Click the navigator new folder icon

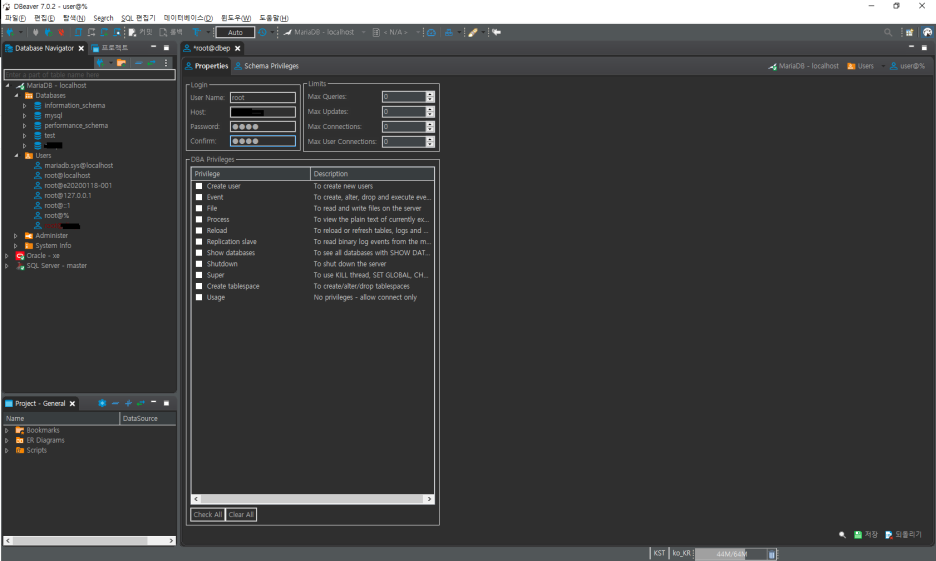click(122, 63)
